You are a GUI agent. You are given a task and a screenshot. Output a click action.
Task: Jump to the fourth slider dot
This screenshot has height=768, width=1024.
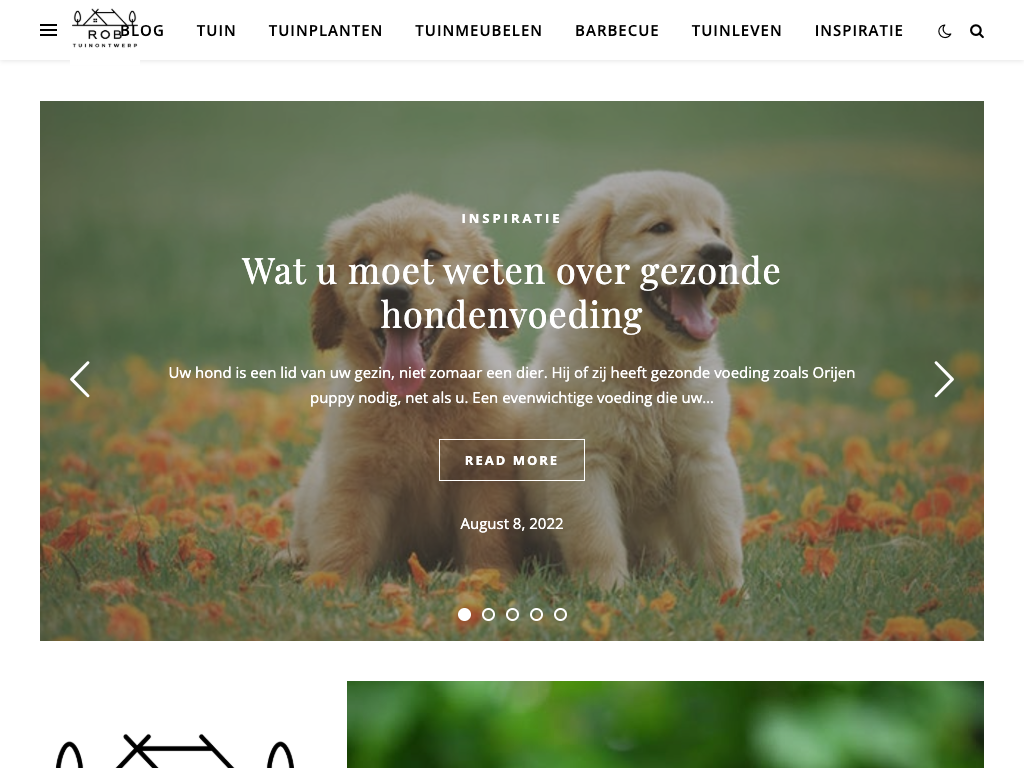536,615
